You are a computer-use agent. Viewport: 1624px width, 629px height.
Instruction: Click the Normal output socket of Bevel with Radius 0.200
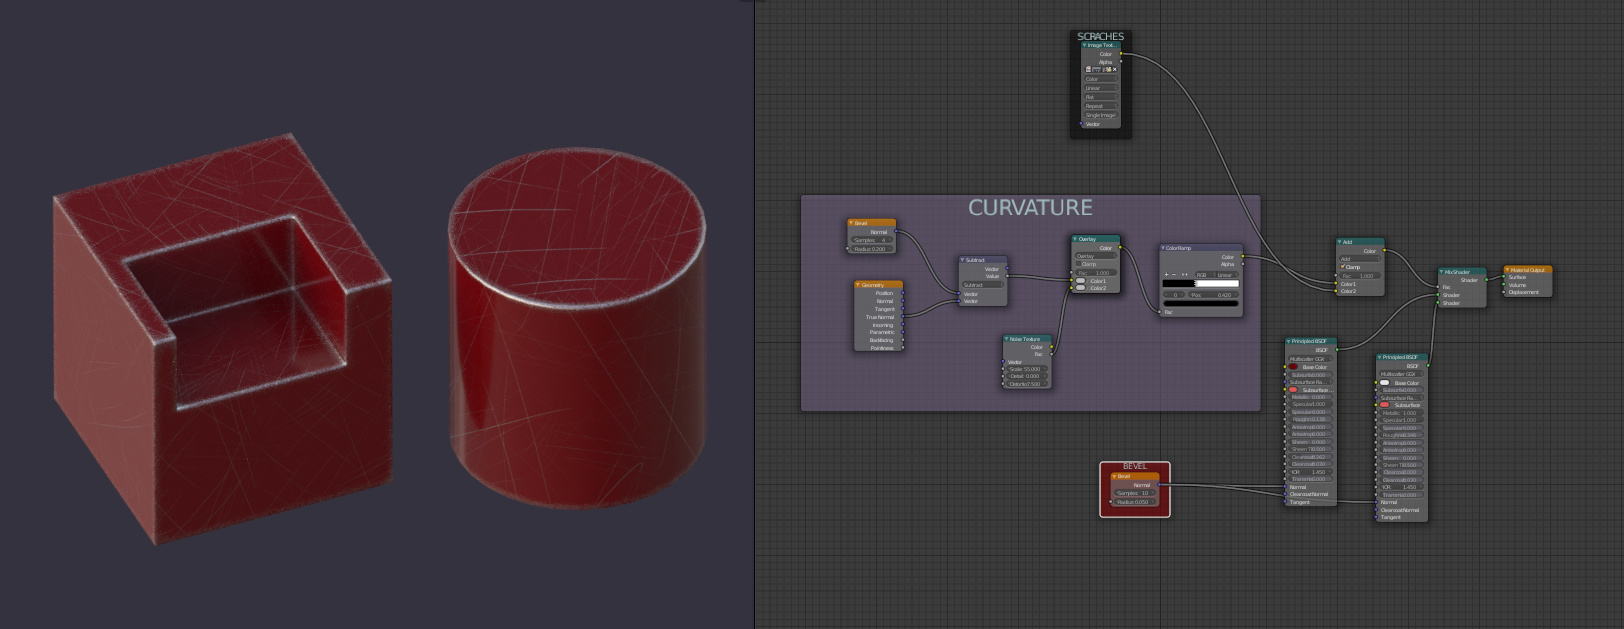tap(896, 231)
